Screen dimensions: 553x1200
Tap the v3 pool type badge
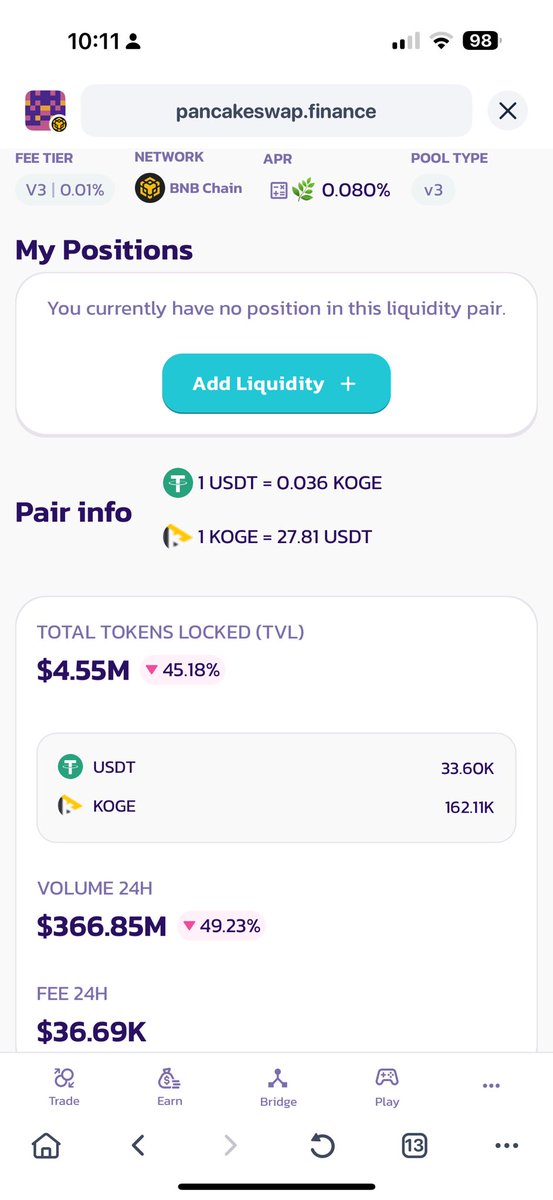pos(433,189)
